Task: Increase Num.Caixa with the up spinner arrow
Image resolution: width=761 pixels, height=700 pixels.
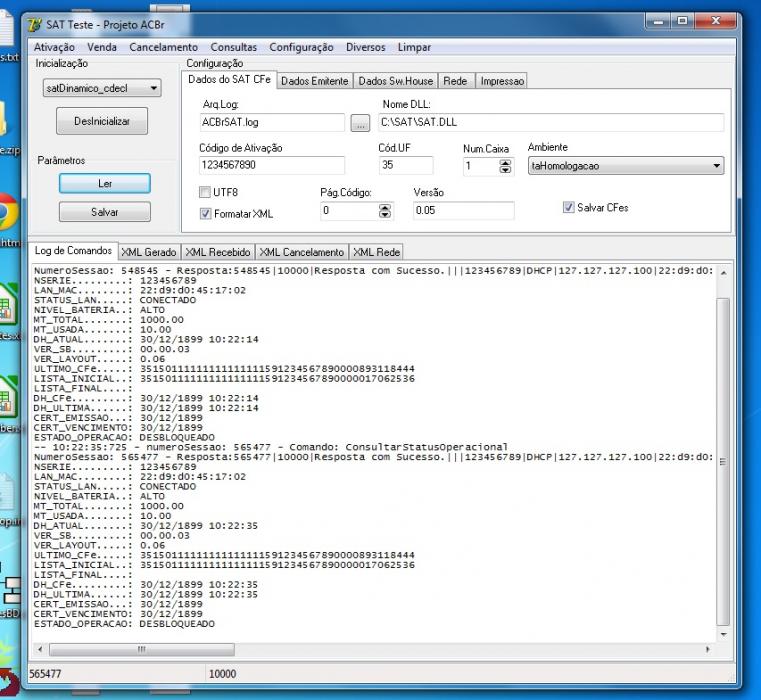Action: click(505, 163)
